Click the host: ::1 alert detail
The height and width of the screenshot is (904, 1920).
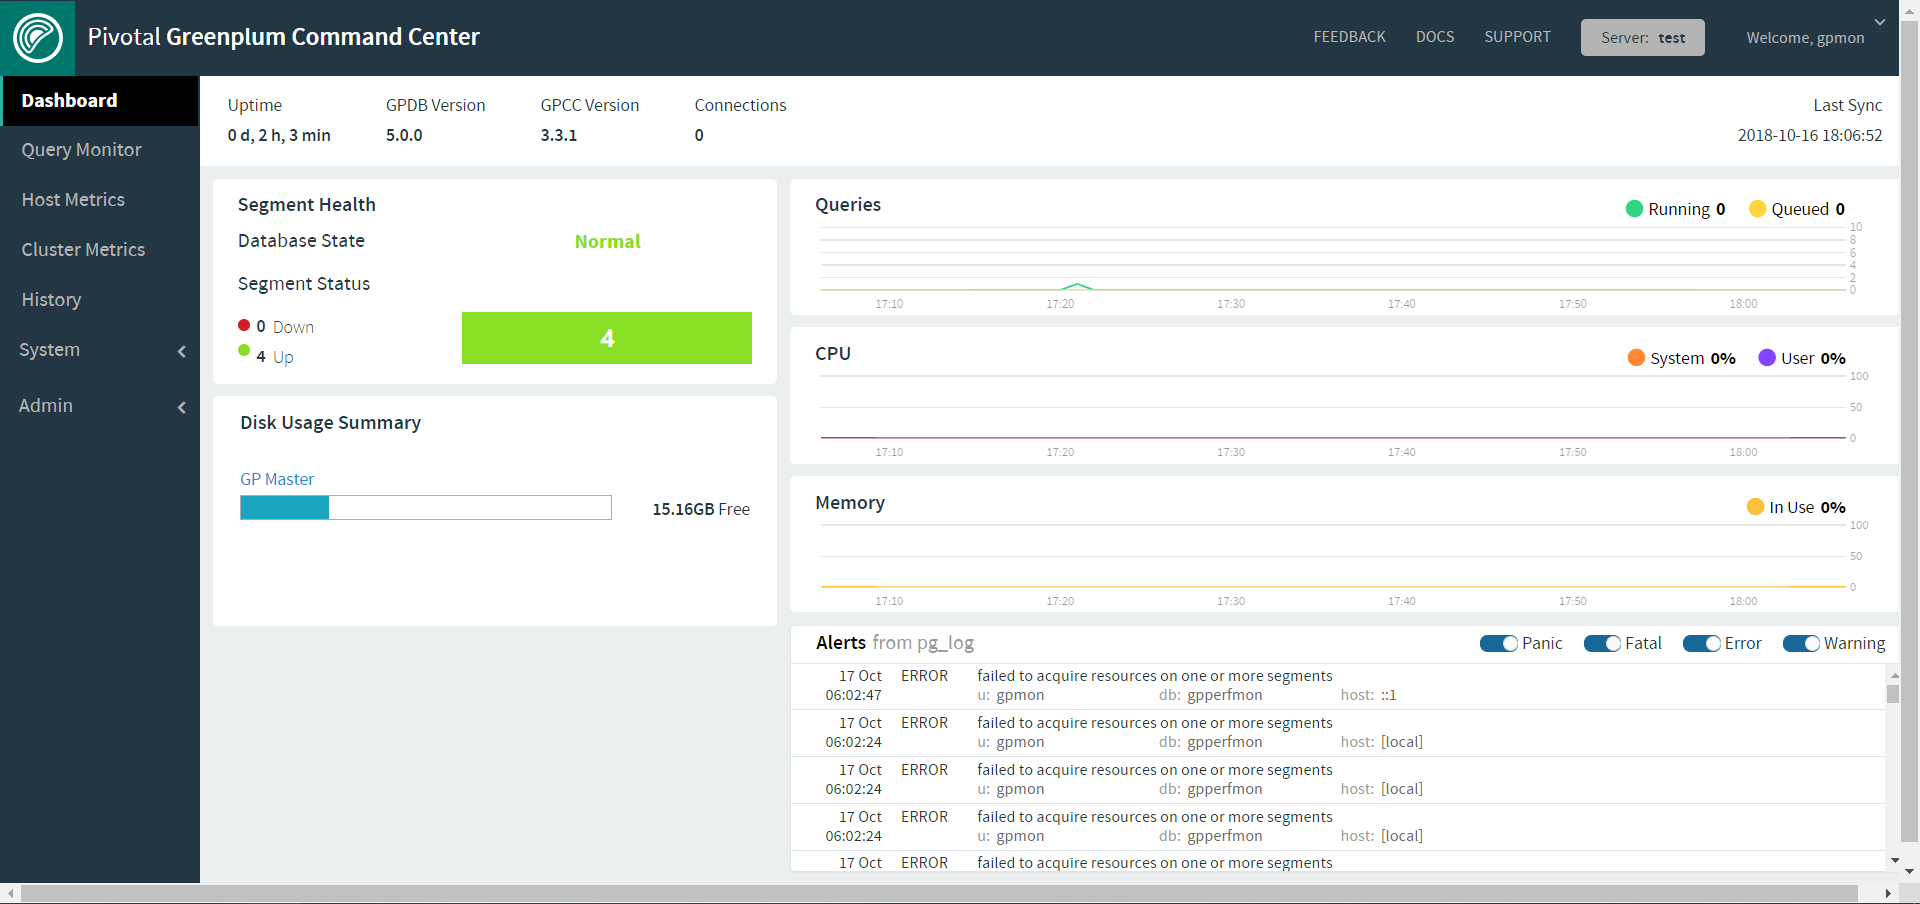tap(1369, 695)
